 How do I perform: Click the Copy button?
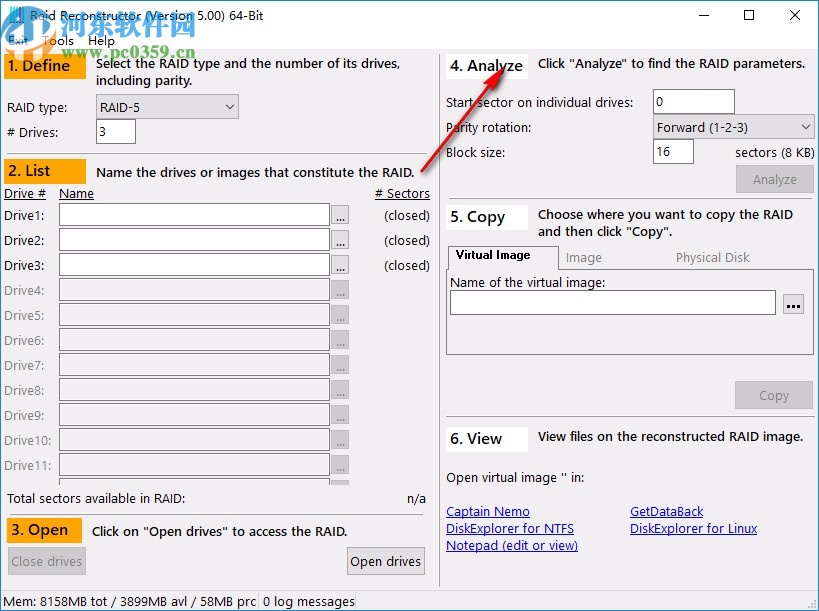point(774,395)
